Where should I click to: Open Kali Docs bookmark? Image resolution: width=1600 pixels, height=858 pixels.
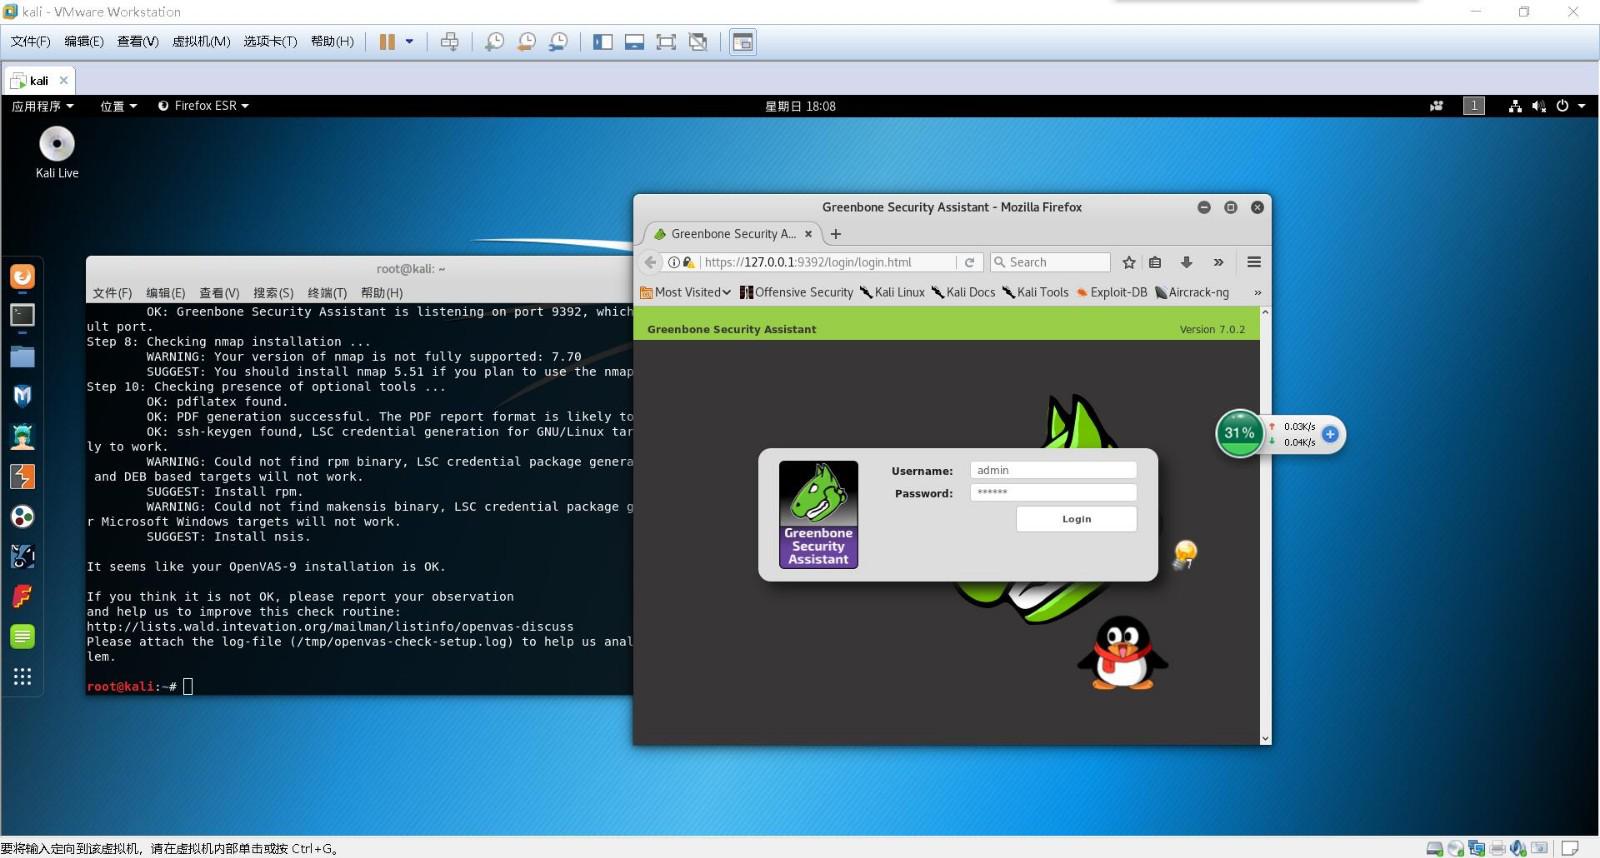[963, 292]
